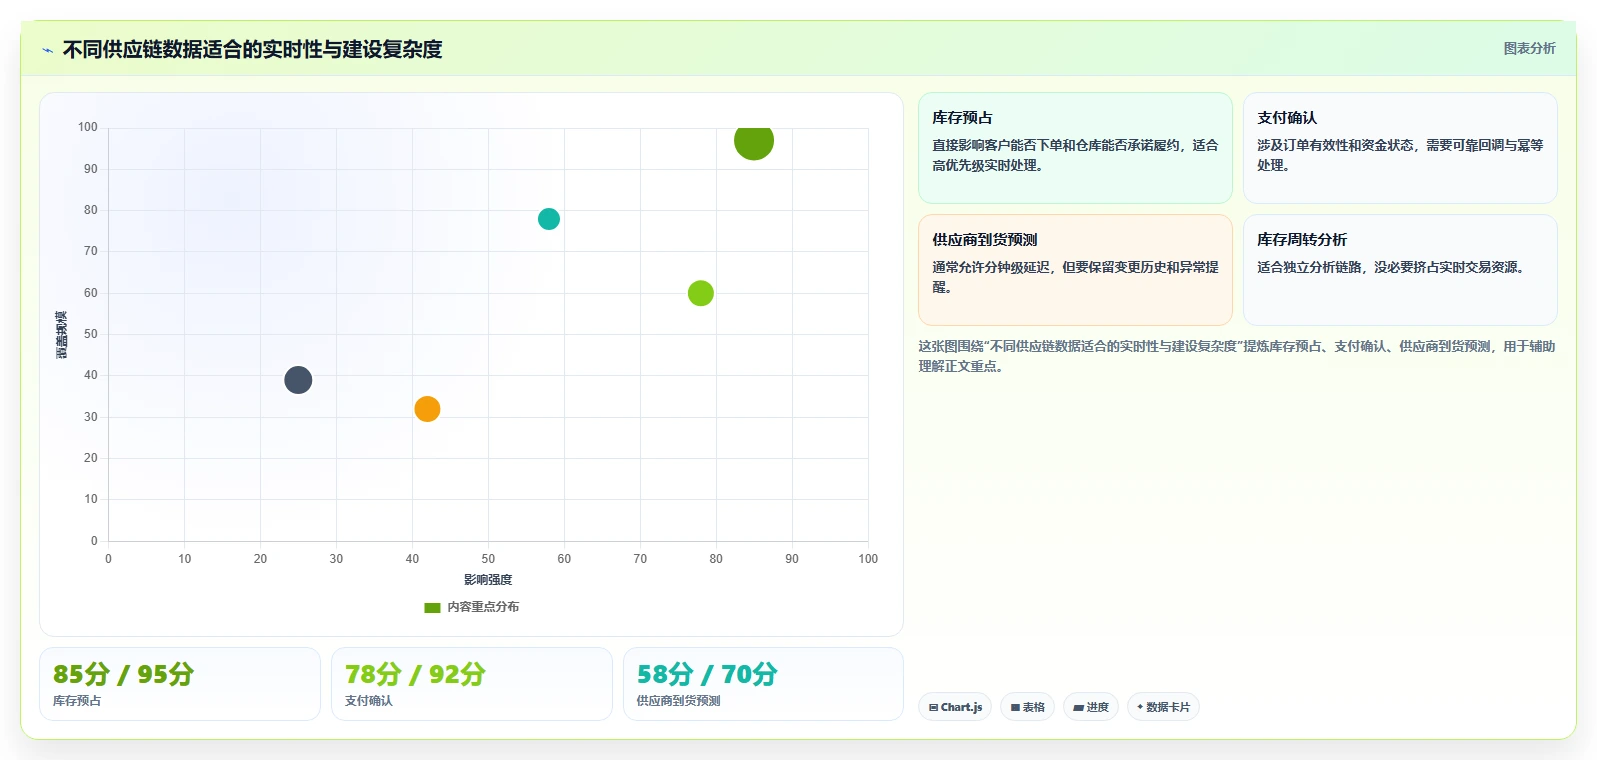Open the 库存周转分析 info card

(1400, 270)
